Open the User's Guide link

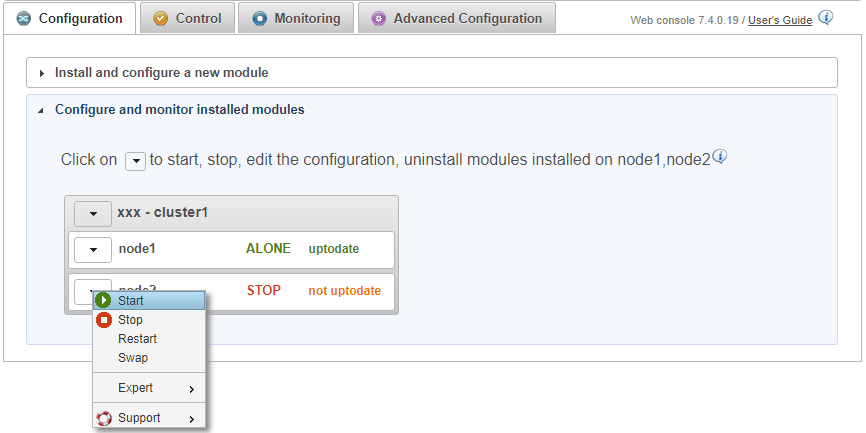(780, 20)
